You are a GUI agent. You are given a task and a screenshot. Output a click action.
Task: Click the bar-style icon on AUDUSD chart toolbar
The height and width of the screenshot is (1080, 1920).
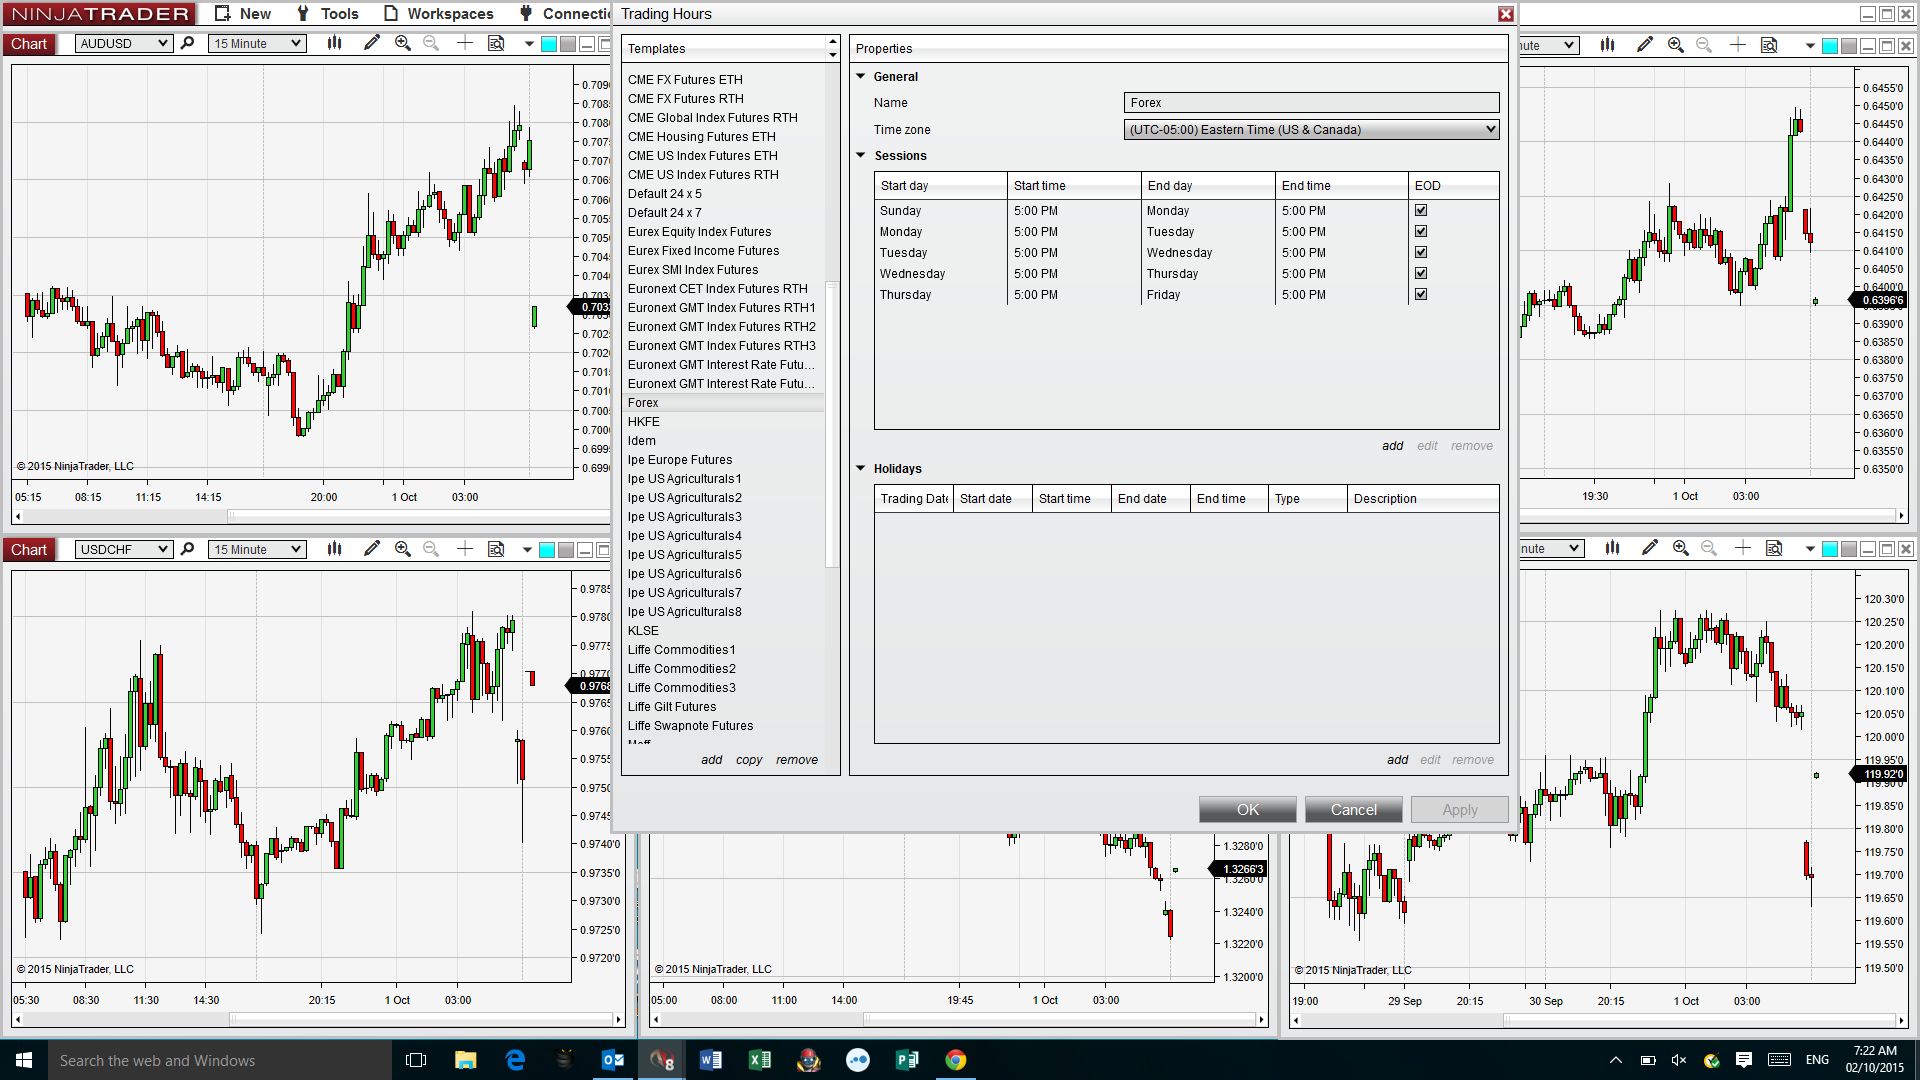pos(334,43)
